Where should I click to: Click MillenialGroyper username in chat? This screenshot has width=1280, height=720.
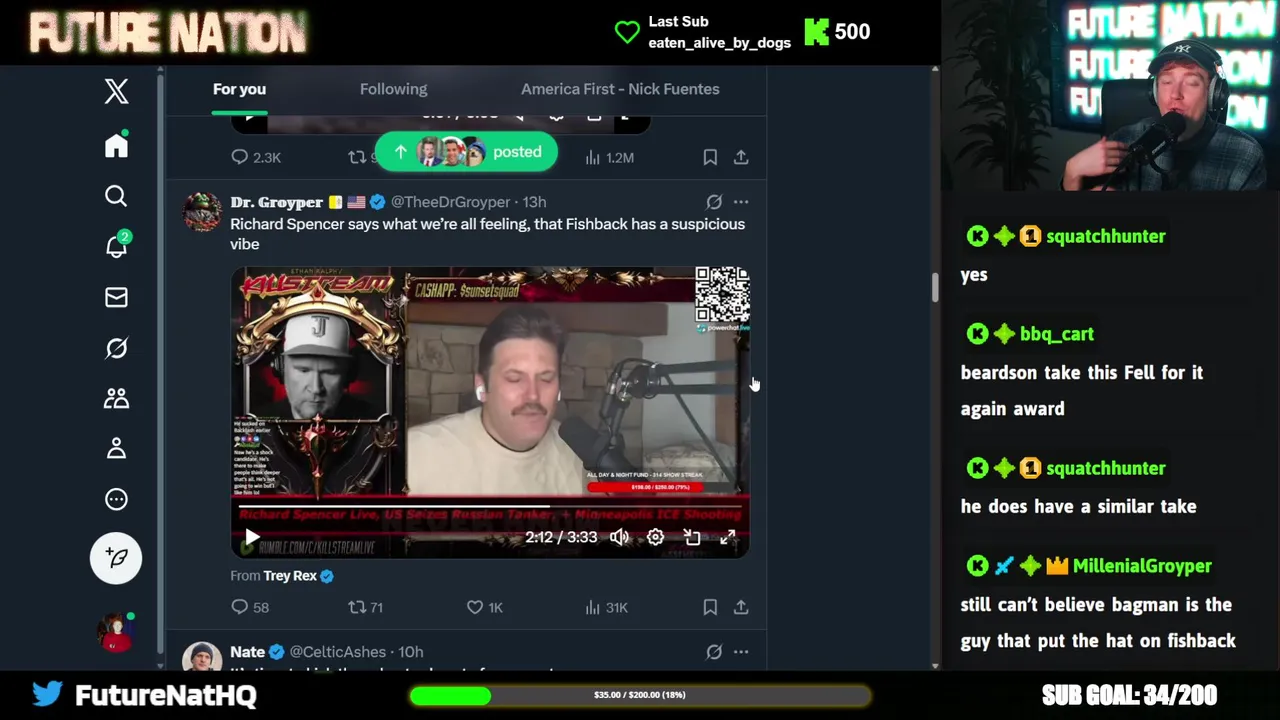[1142, 566]
